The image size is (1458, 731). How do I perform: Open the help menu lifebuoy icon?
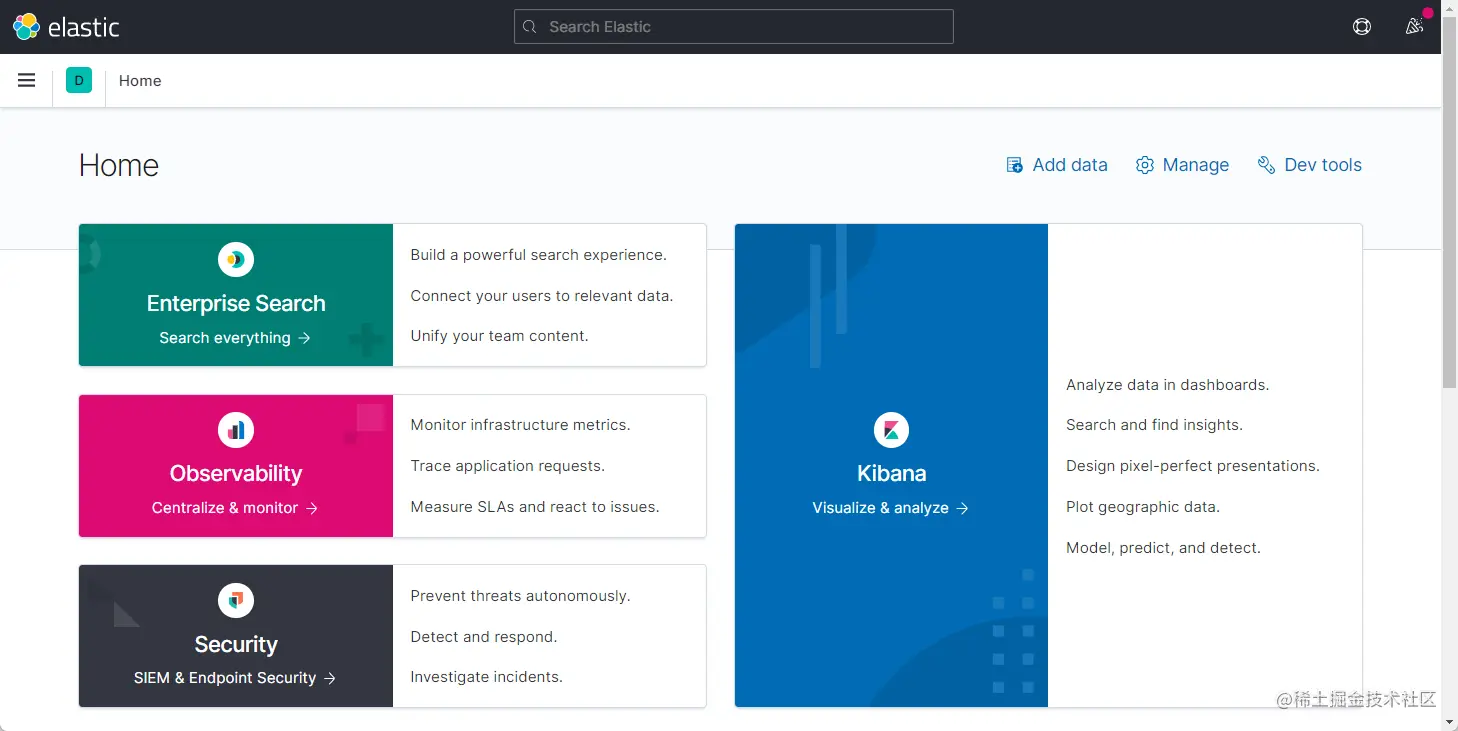pyautogui.click(x=1362, y=27)
